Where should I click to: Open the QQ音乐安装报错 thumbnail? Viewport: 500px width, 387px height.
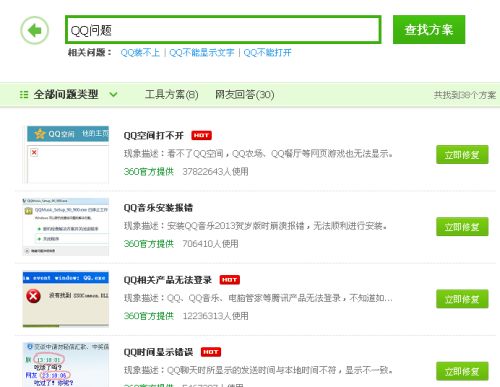(66, 227)
